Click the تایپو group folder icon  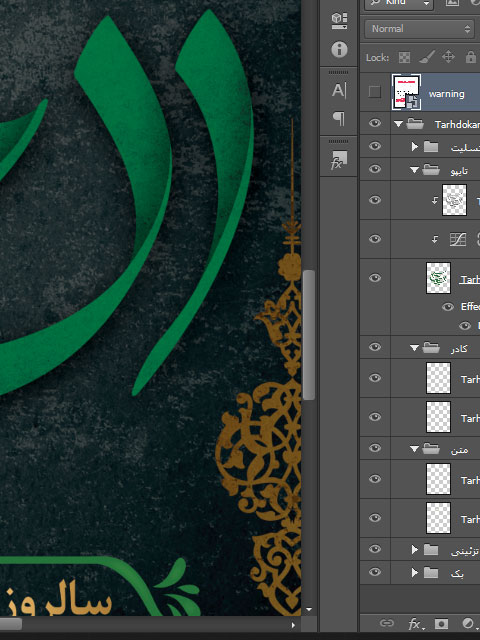coord(431,169)
